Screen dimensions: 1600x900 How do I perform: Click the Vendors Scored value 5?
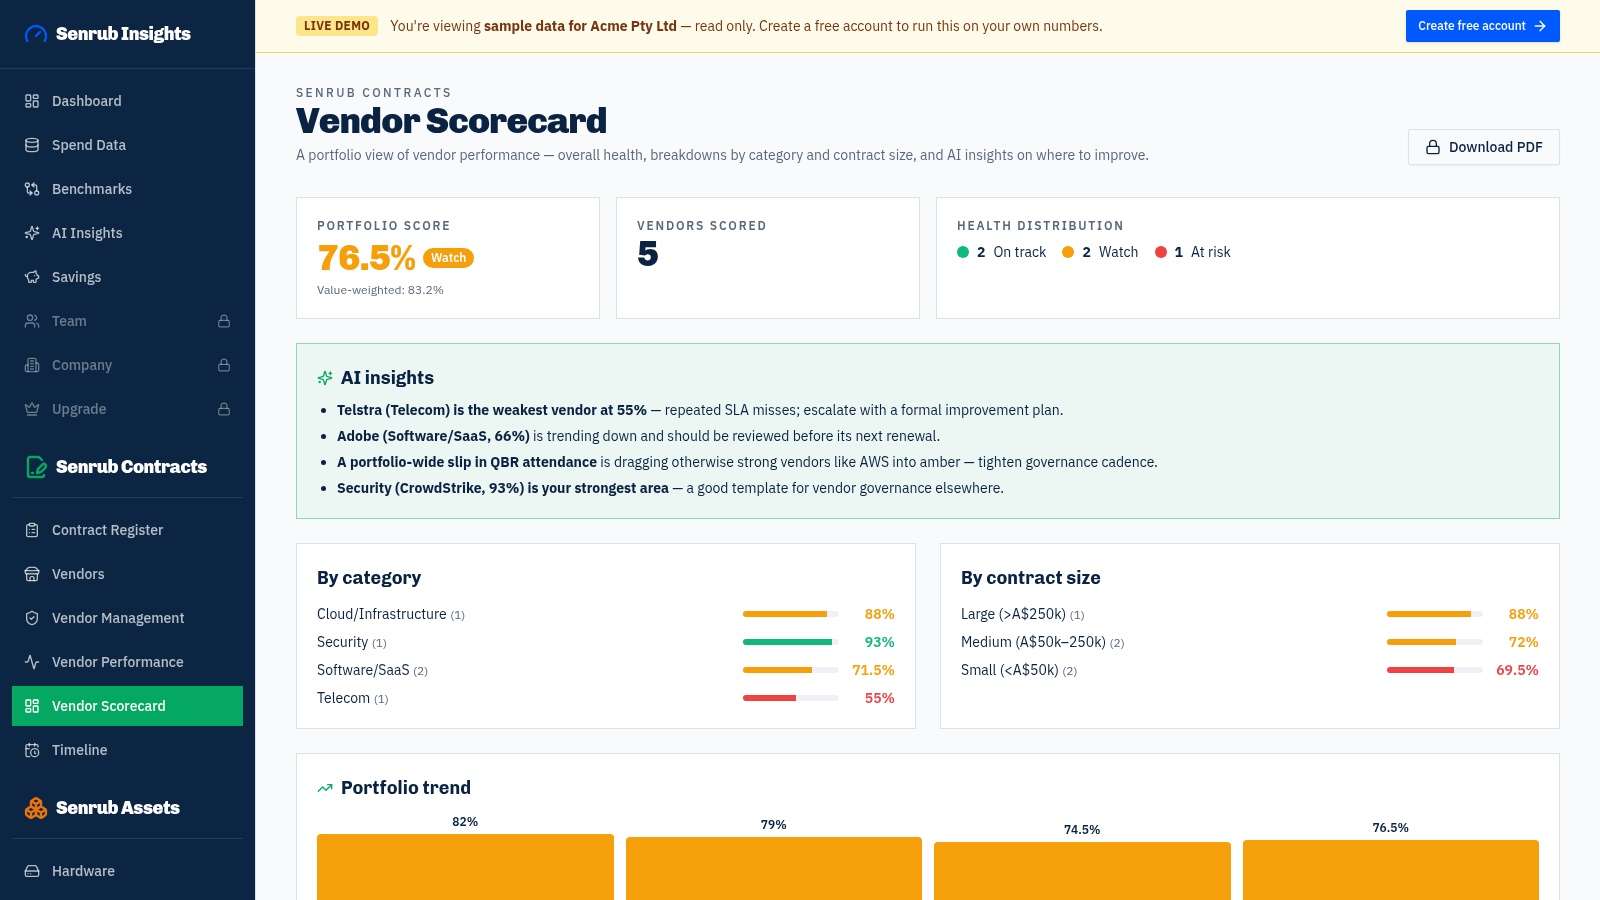click(x=648, y=254)
